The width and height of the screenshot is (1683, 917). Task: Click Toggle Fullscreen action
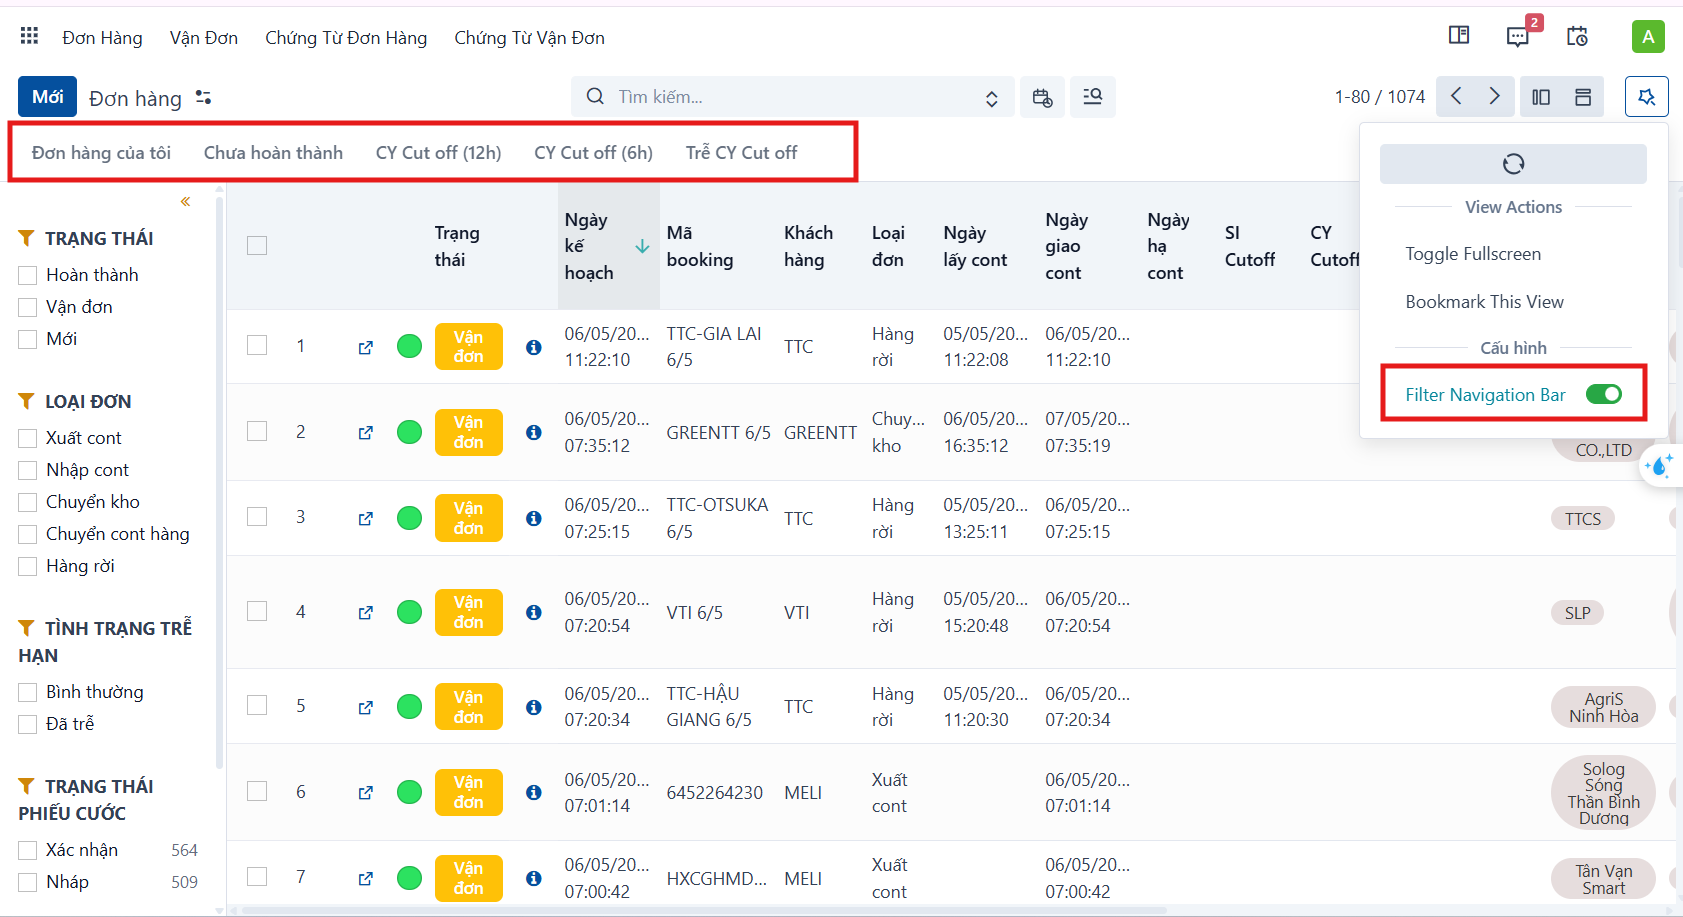click(1473, 254)
